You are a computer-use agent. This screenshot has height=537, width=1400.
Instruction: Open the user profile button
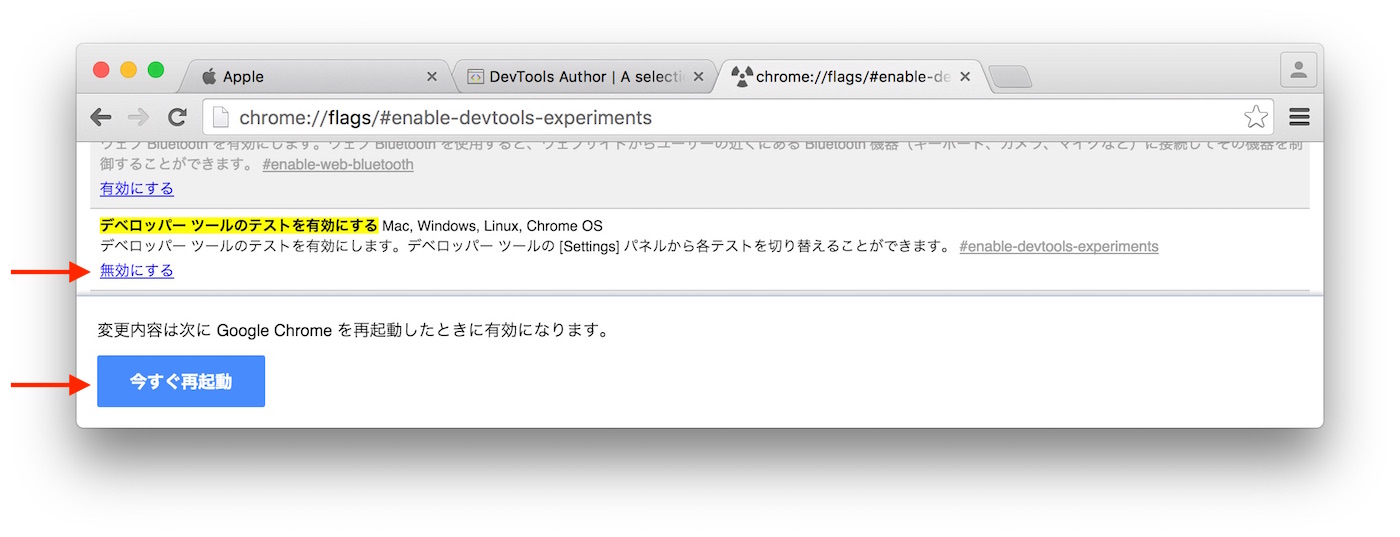[x=1298, y=70]
